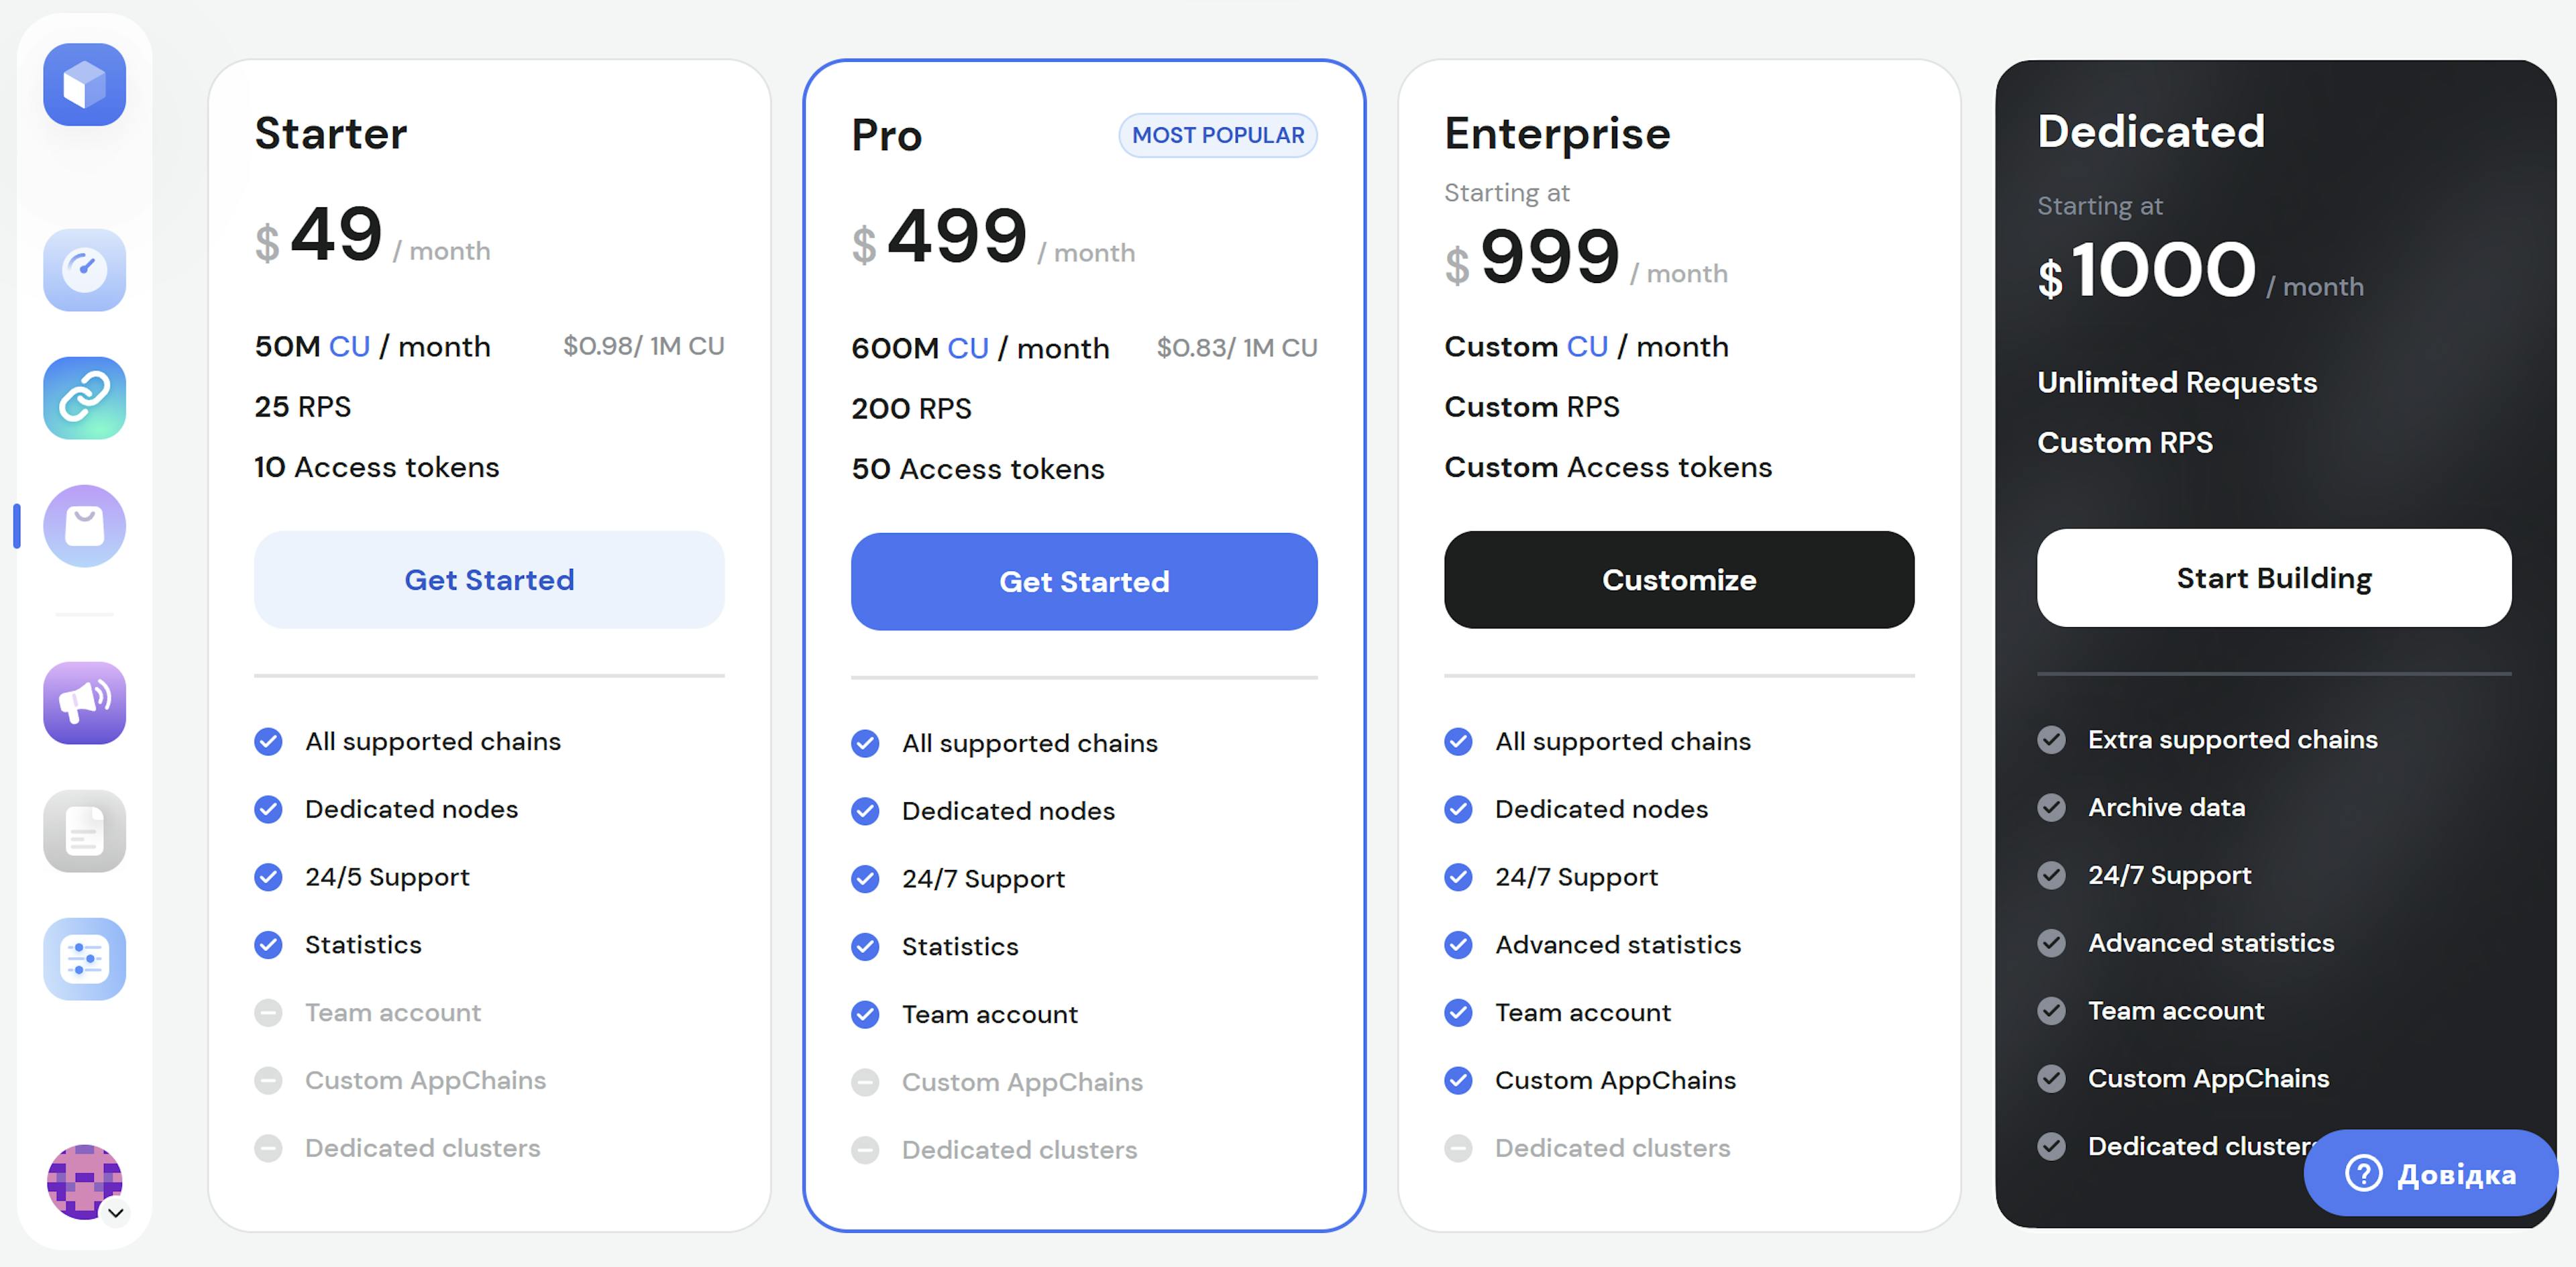The width and height of the screenshot is (2576, 1267).
Task: Click the Start Building button
Action: tap(2273, 578)
